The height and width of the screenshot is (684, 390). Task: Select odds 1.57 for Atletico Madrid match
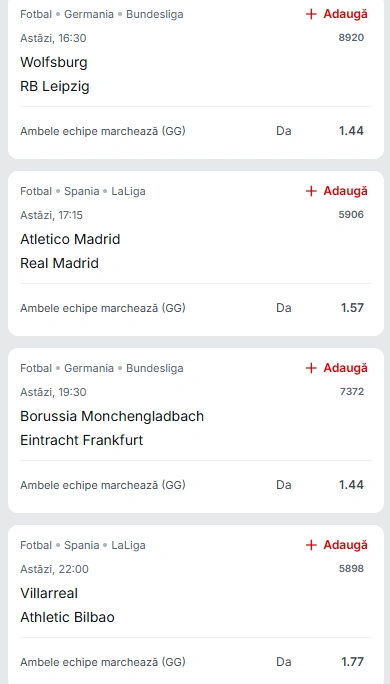click(352, 308)
